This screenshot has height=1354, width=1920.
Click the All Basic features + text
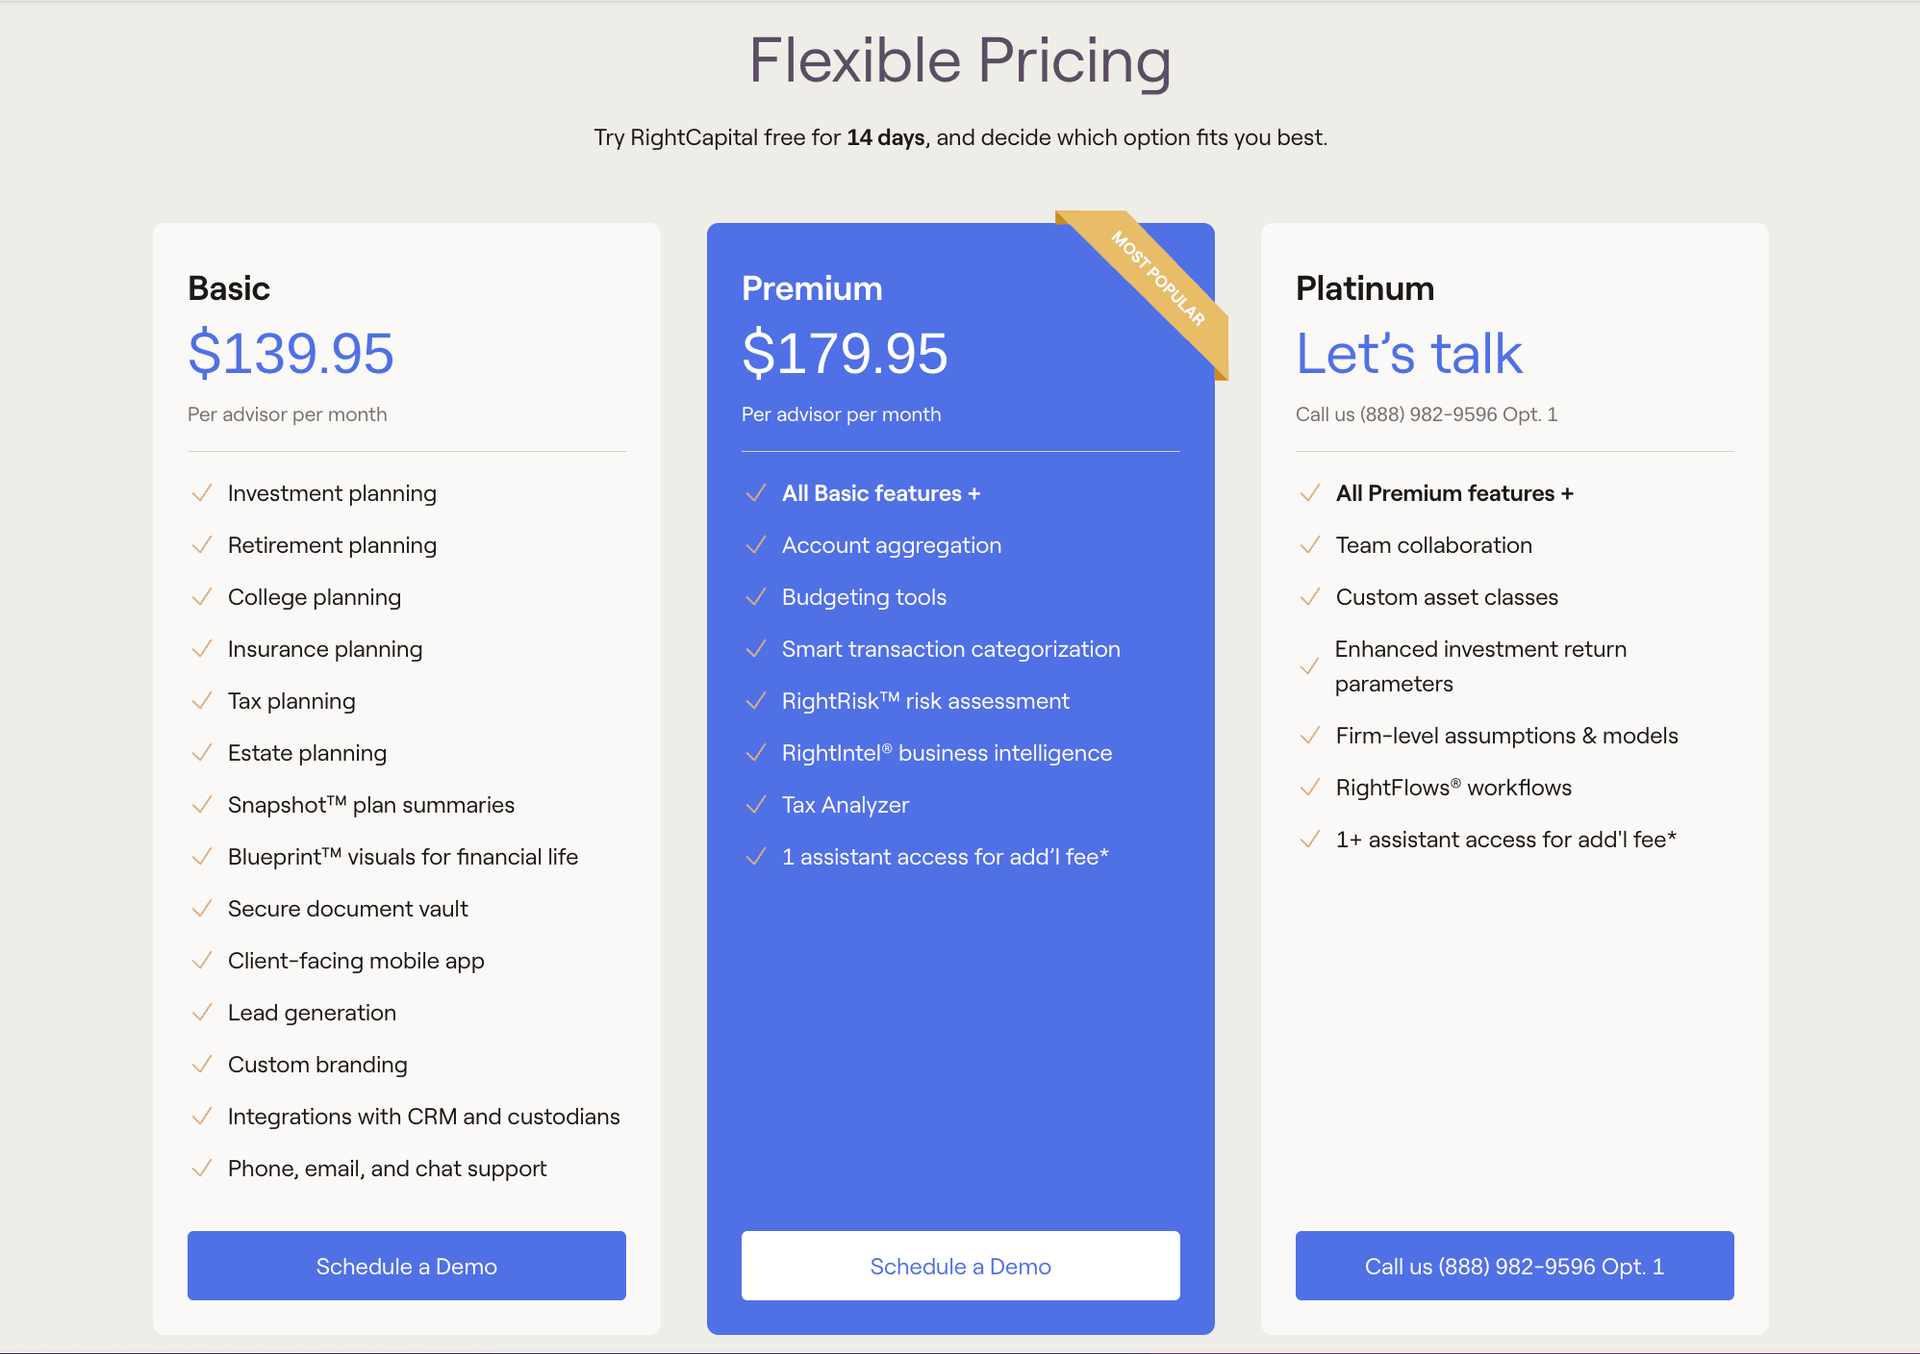(x=881, y=493)
